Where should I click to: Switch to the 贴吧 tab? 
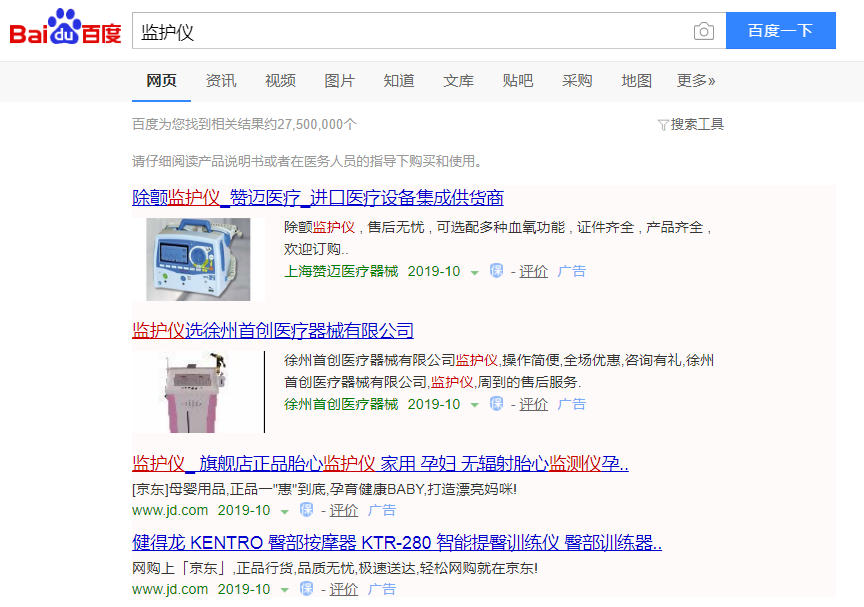518,81
